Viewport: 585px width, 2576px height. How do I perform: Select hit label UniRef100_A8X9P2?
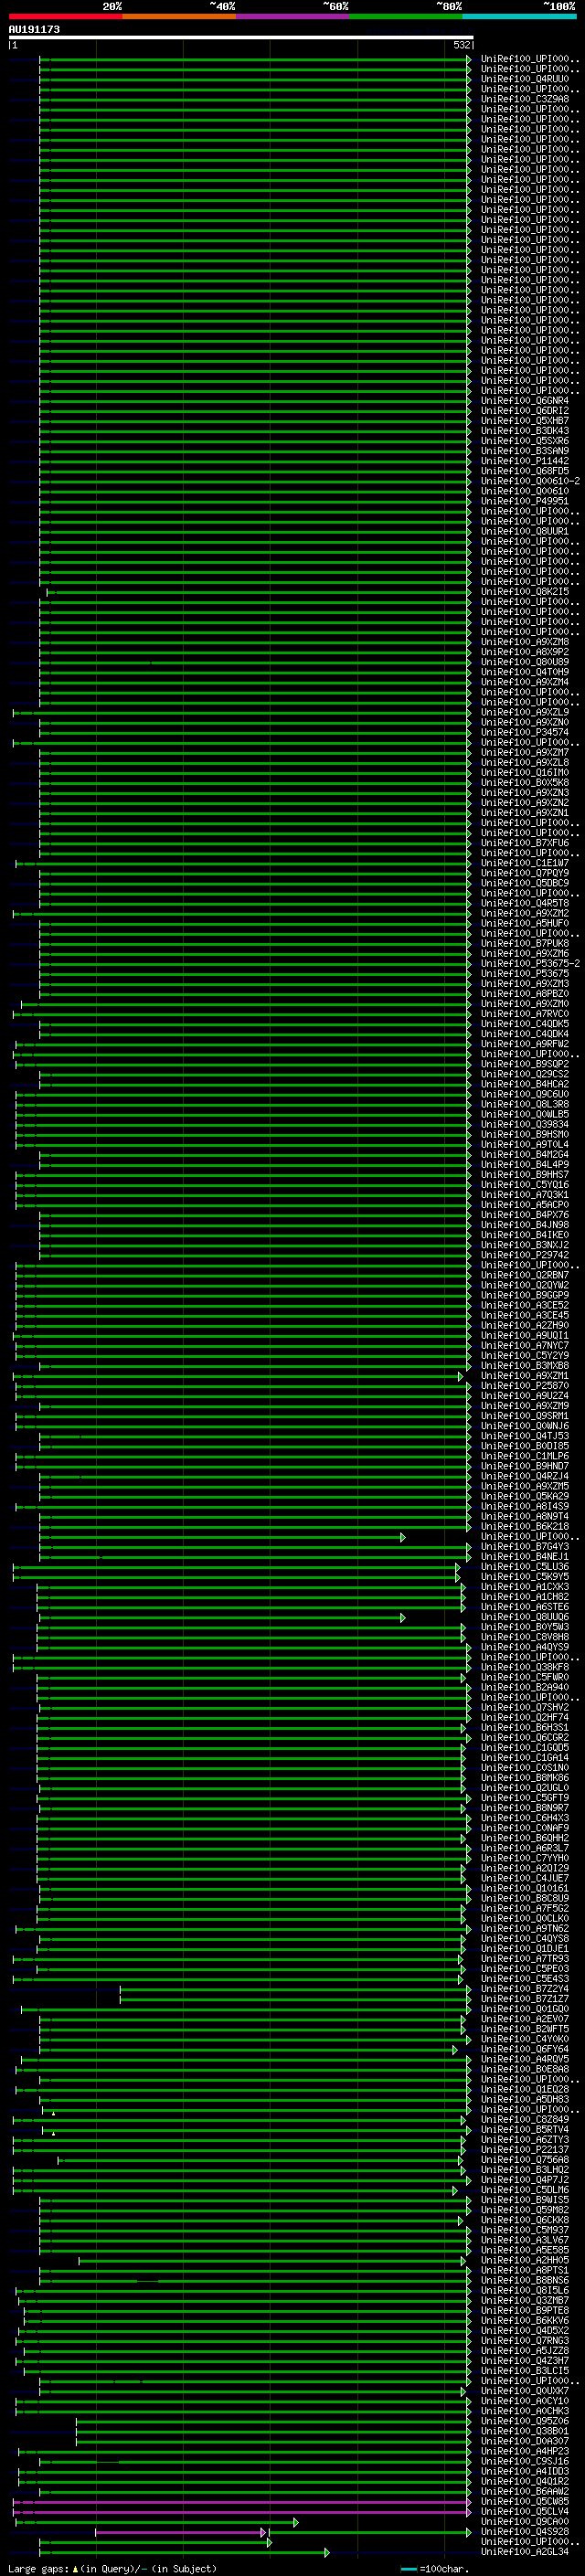(525, 652)
